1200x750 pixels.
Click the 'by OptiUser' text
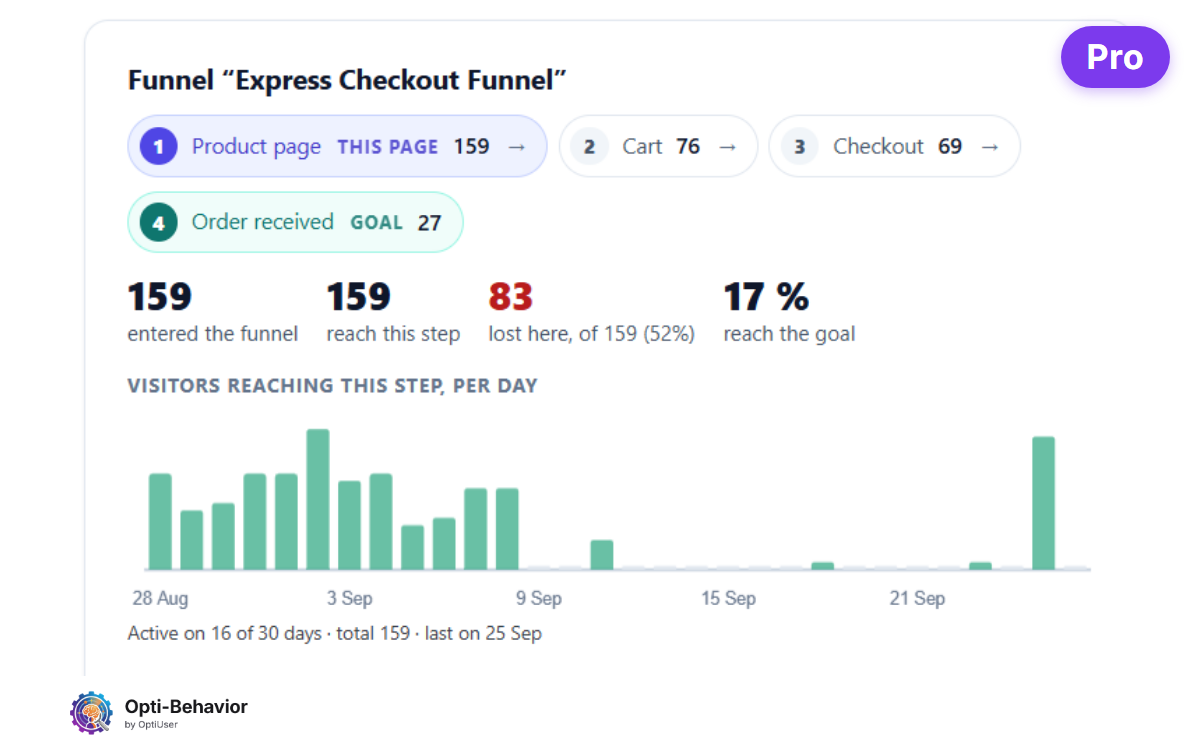[x=151, y=725]
